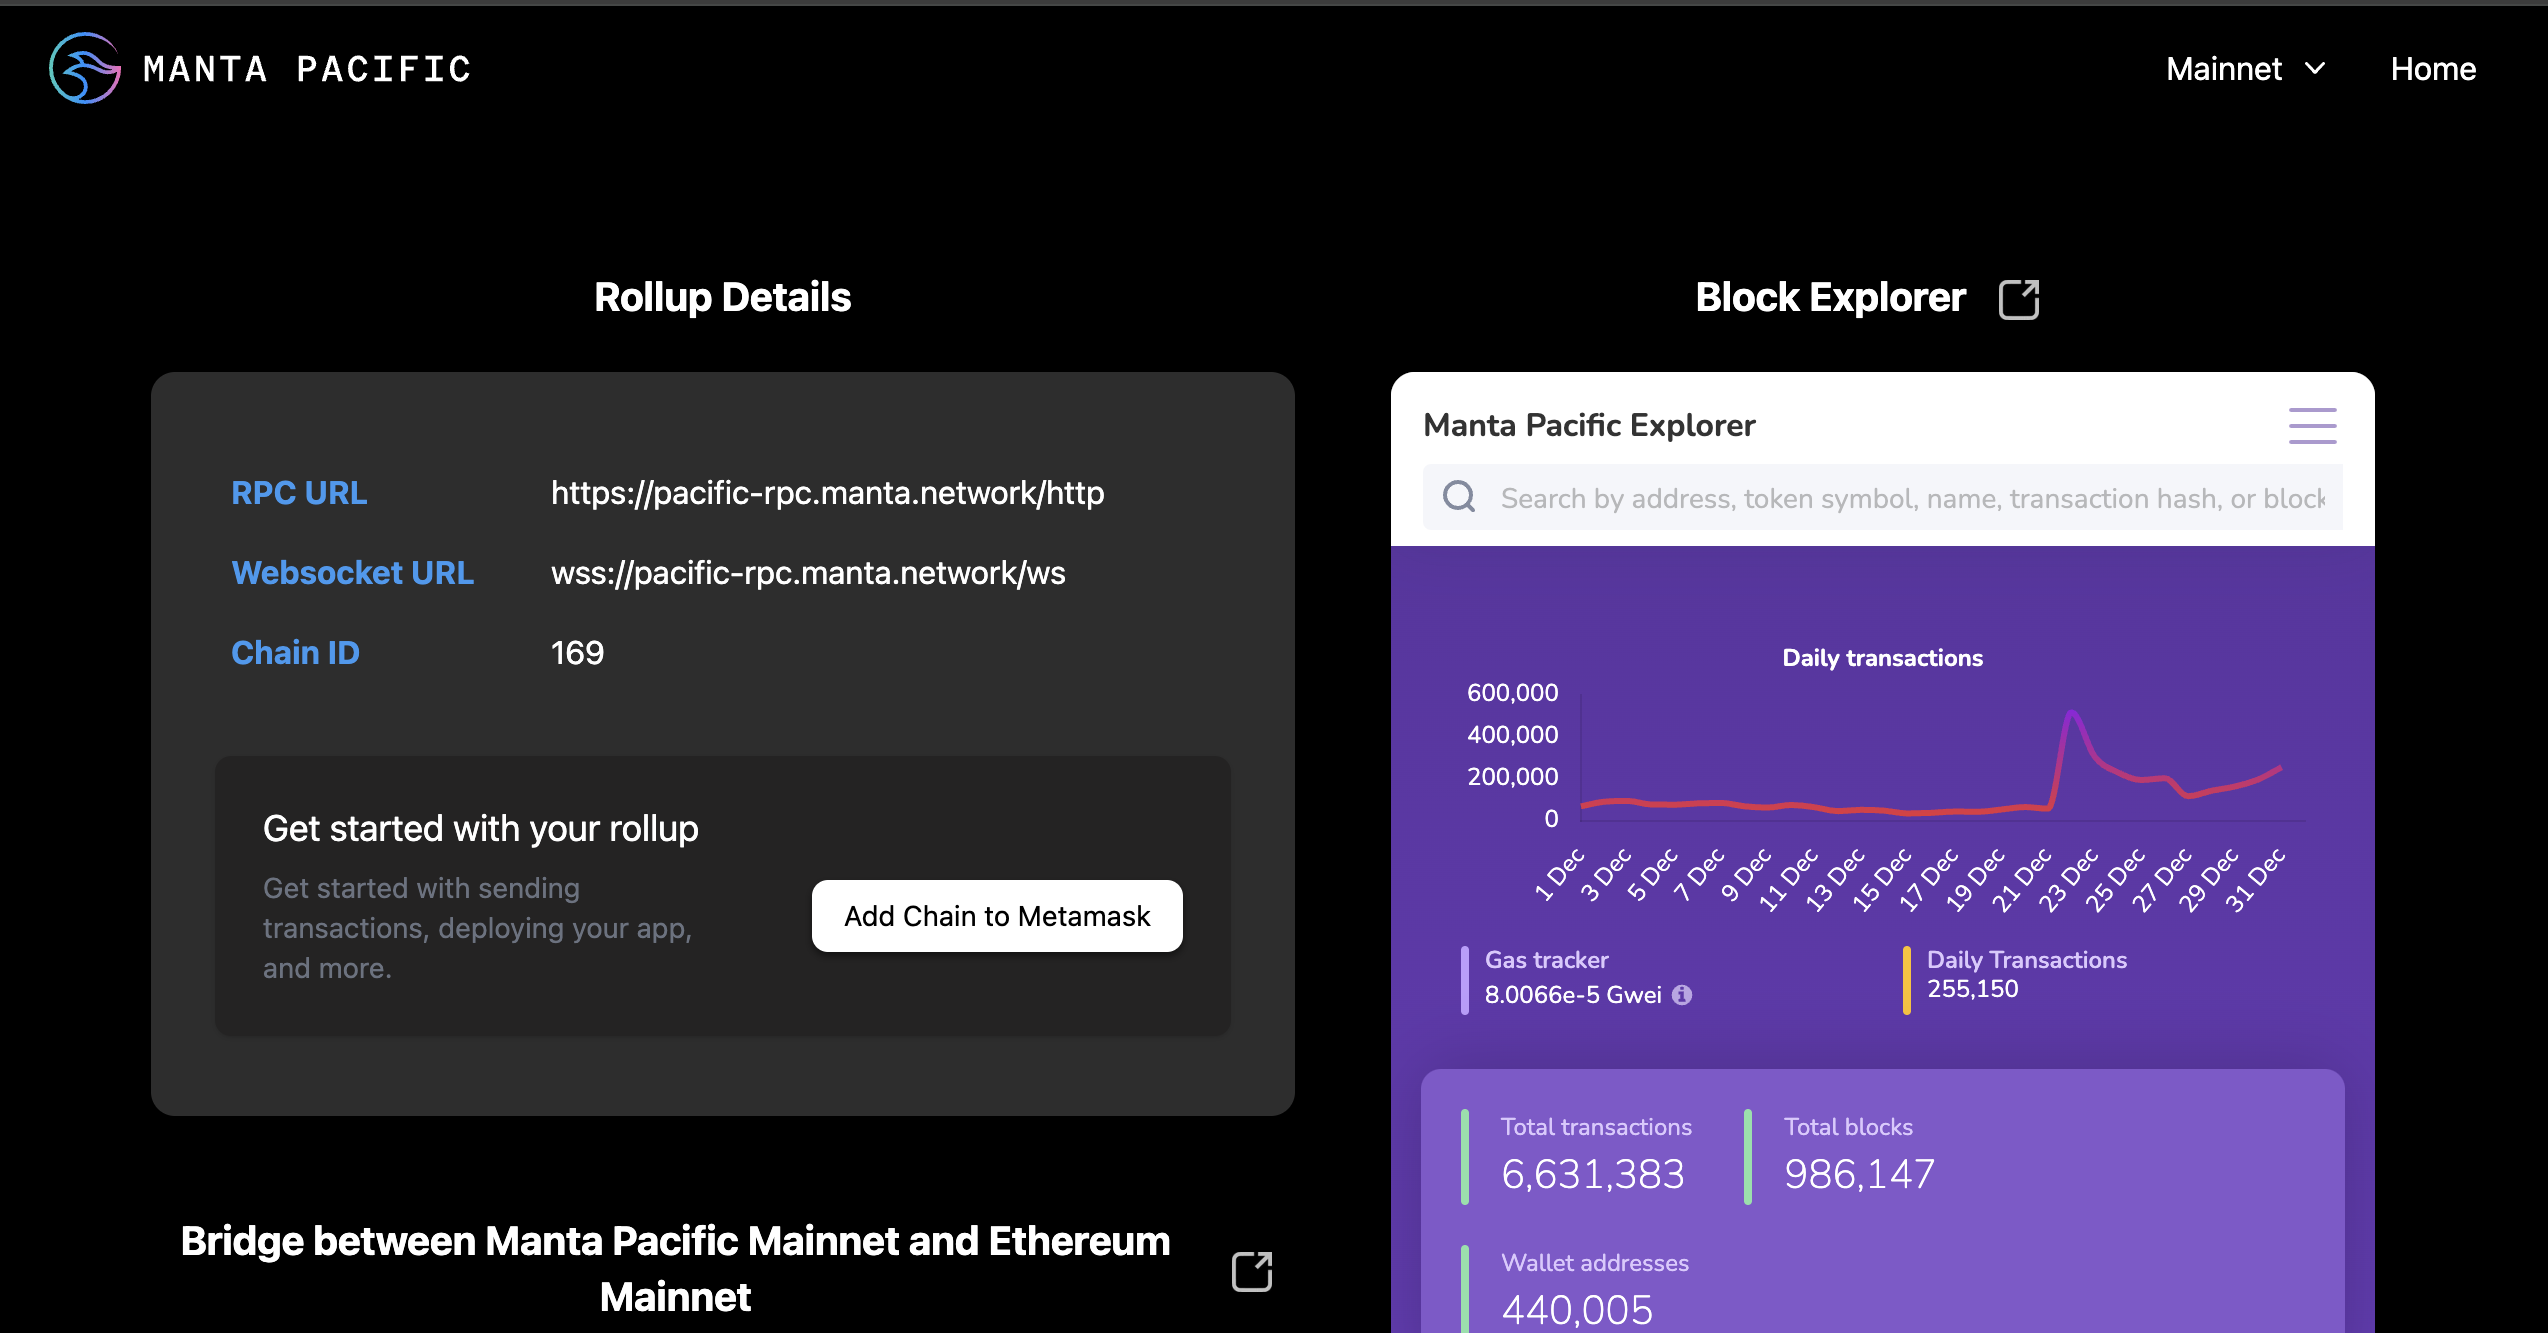2548x1333 pixels.
Task: Click the explorer search magnifier icon
Action: click(x=1459, y=497)
